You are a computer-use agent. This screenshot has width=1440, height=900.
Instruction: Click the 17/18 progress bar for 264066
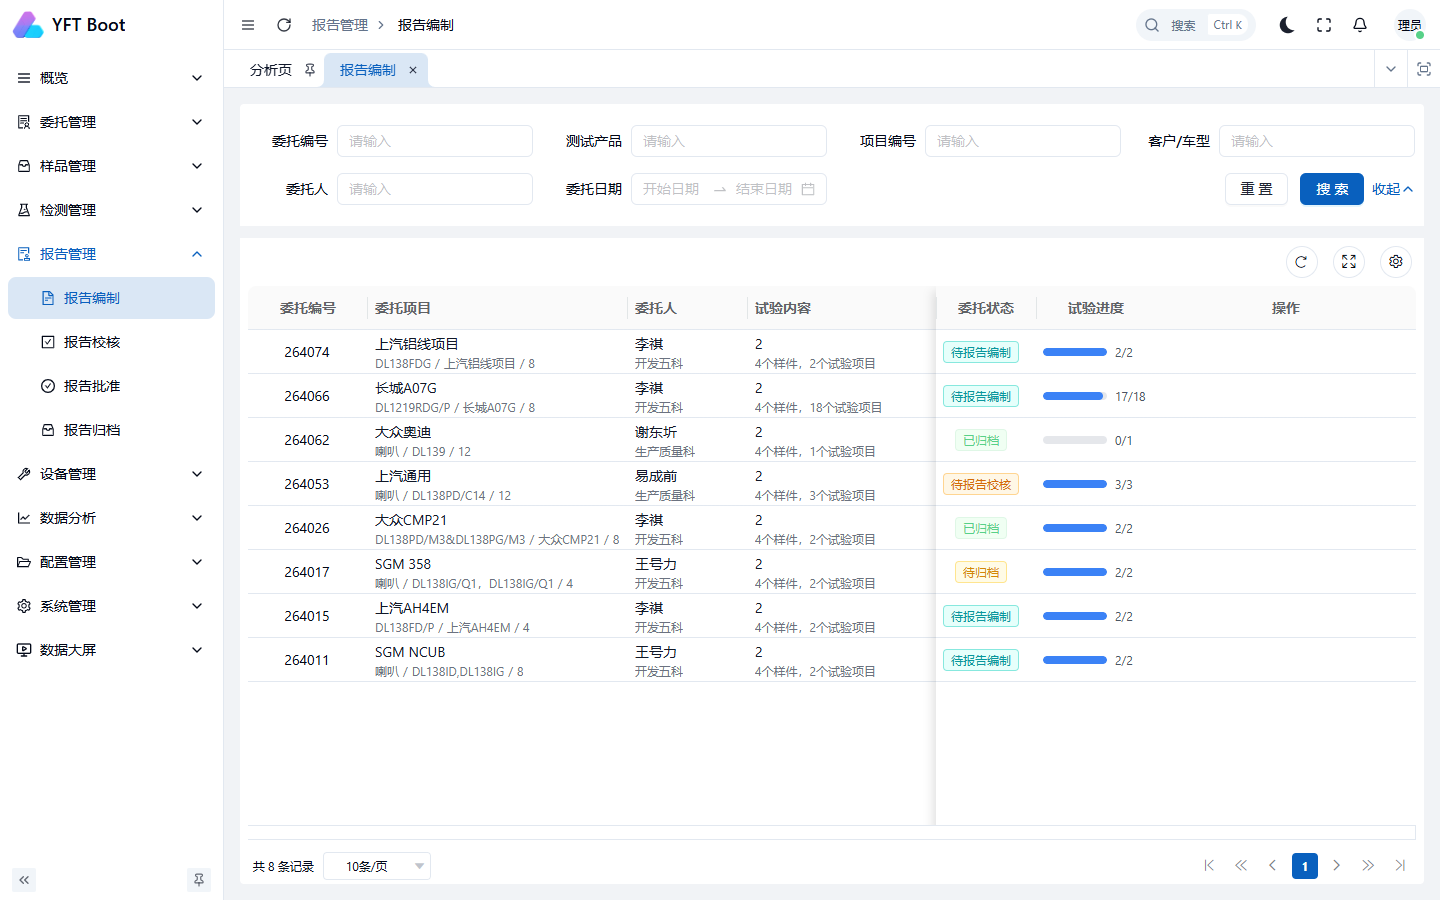pyautogui.click(x=1075, y=396)
